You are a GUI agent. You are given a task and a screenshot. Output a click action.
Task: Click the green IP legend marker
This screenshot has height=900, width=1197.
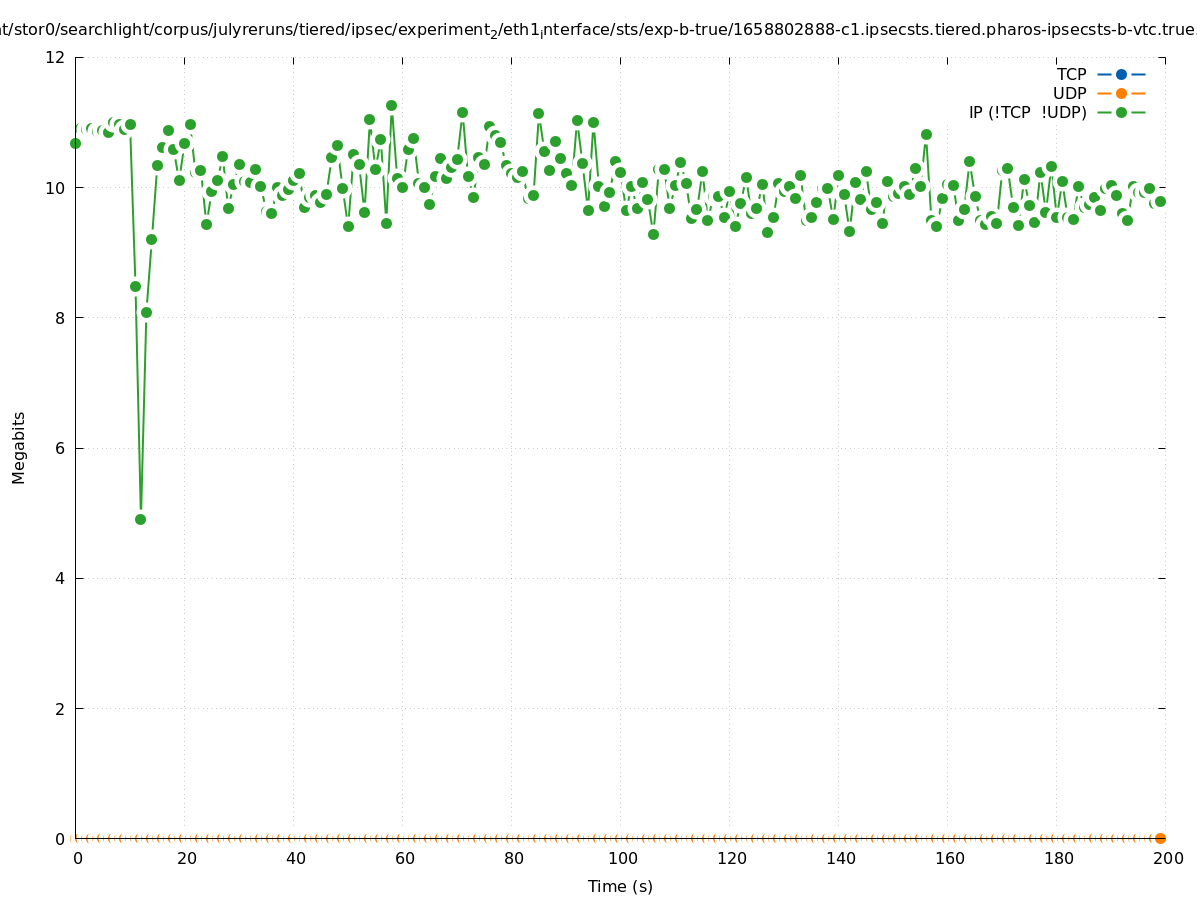pyautogui.click(x=1121, y=112)
